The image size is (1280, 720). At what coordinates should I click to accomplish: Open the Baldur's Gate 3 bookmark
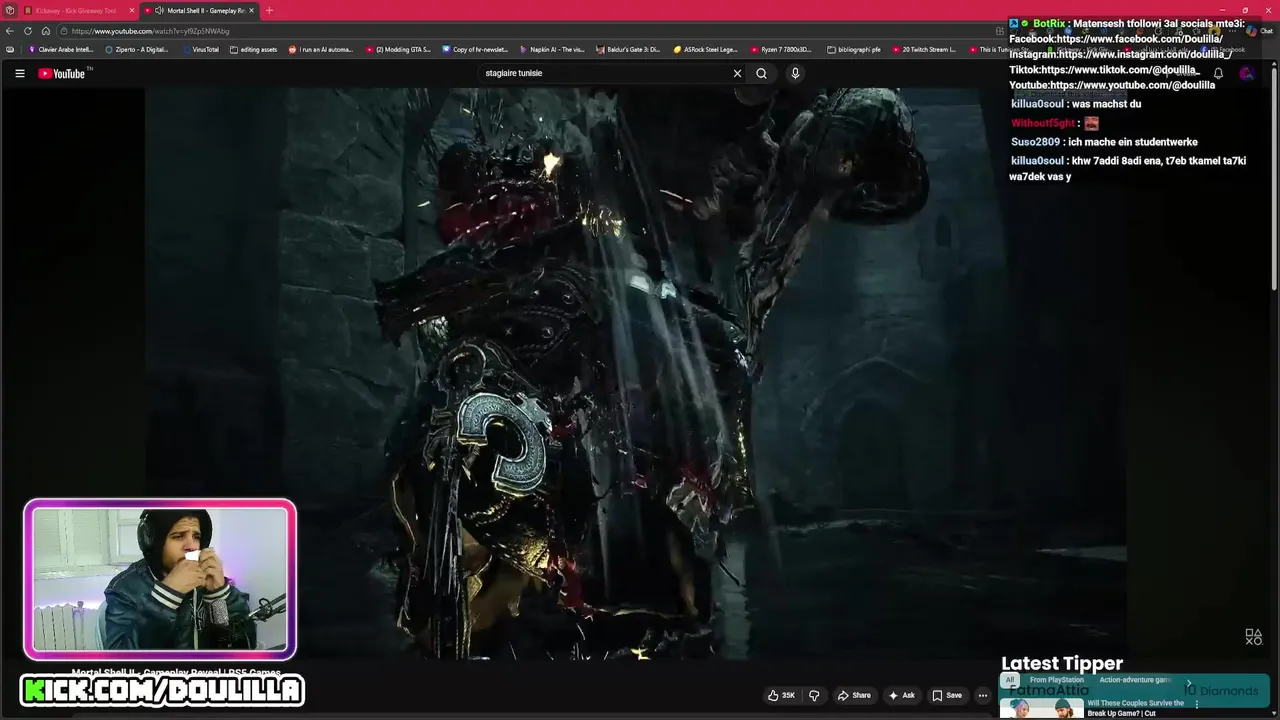629,49
